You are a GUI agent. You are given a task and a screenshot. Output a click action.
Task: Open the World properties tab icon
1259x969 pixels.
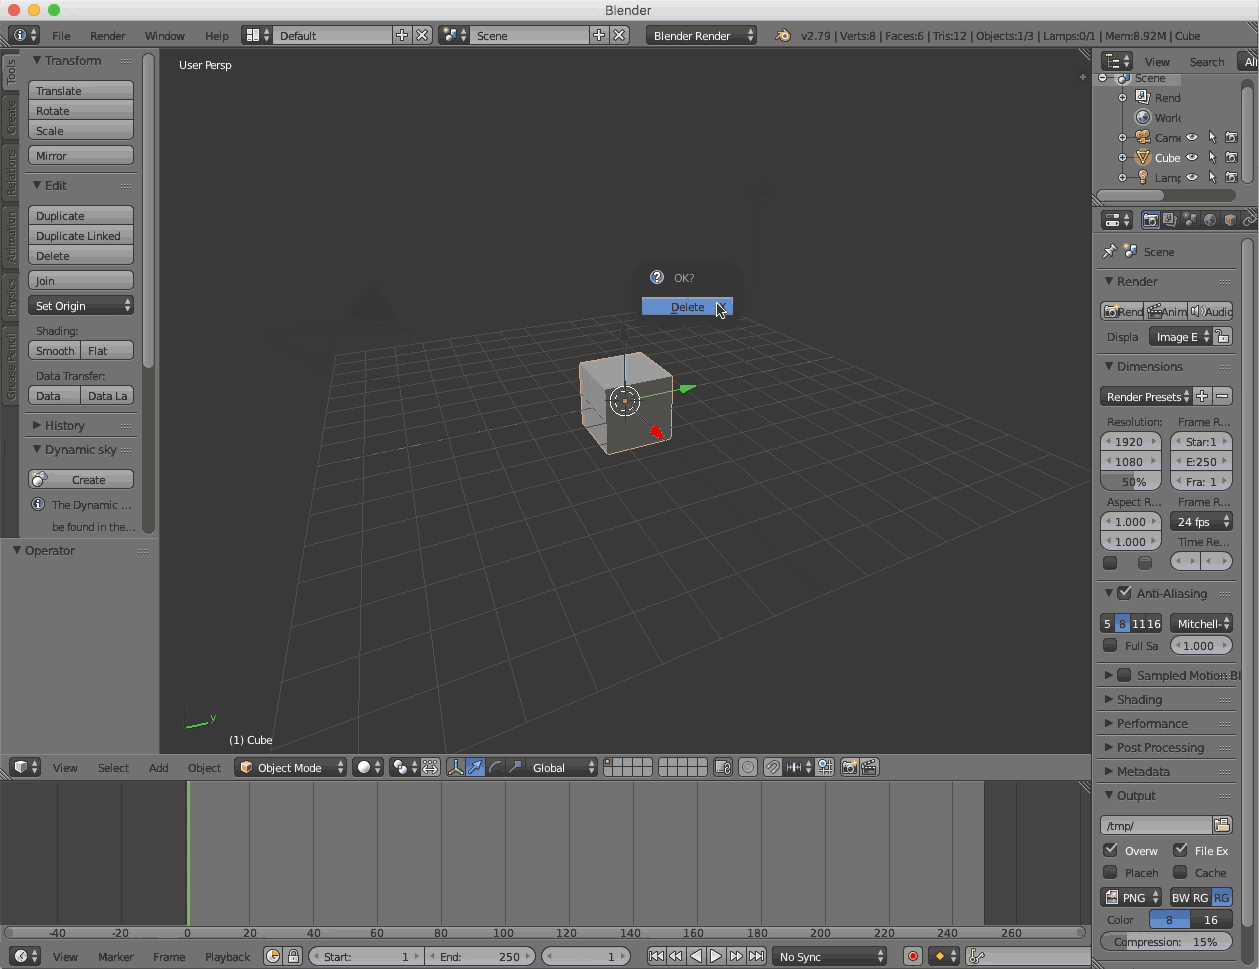click(1210, 220)
